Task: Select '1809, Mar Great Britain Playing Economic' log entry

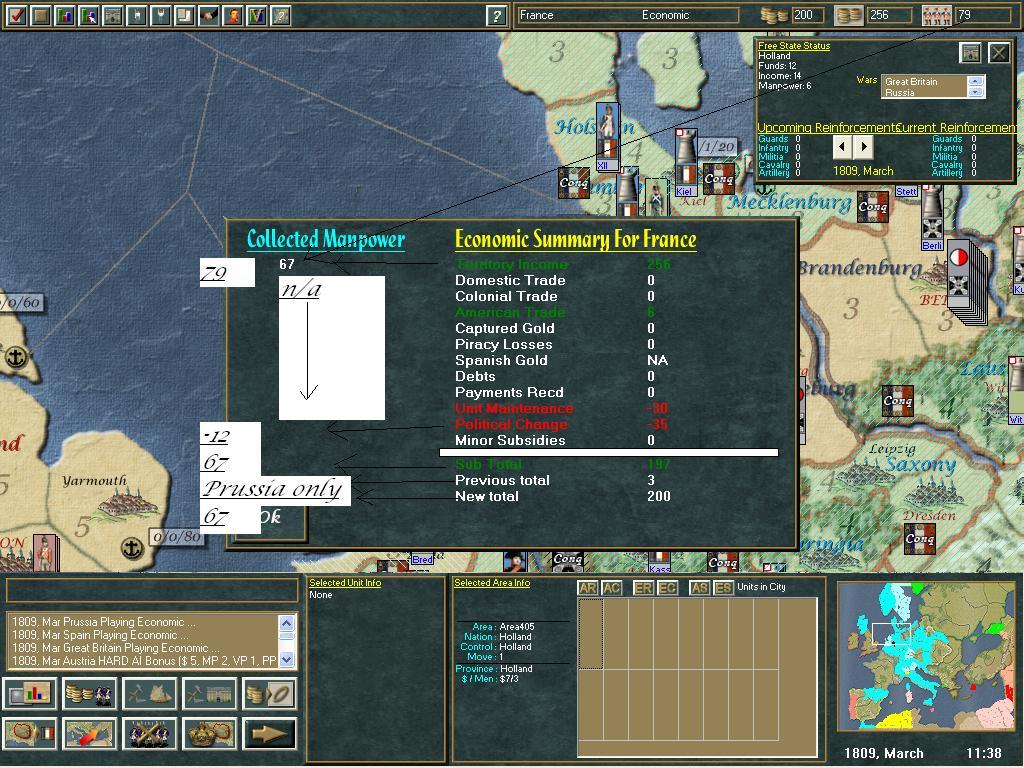Action: (x=143, y=648)
